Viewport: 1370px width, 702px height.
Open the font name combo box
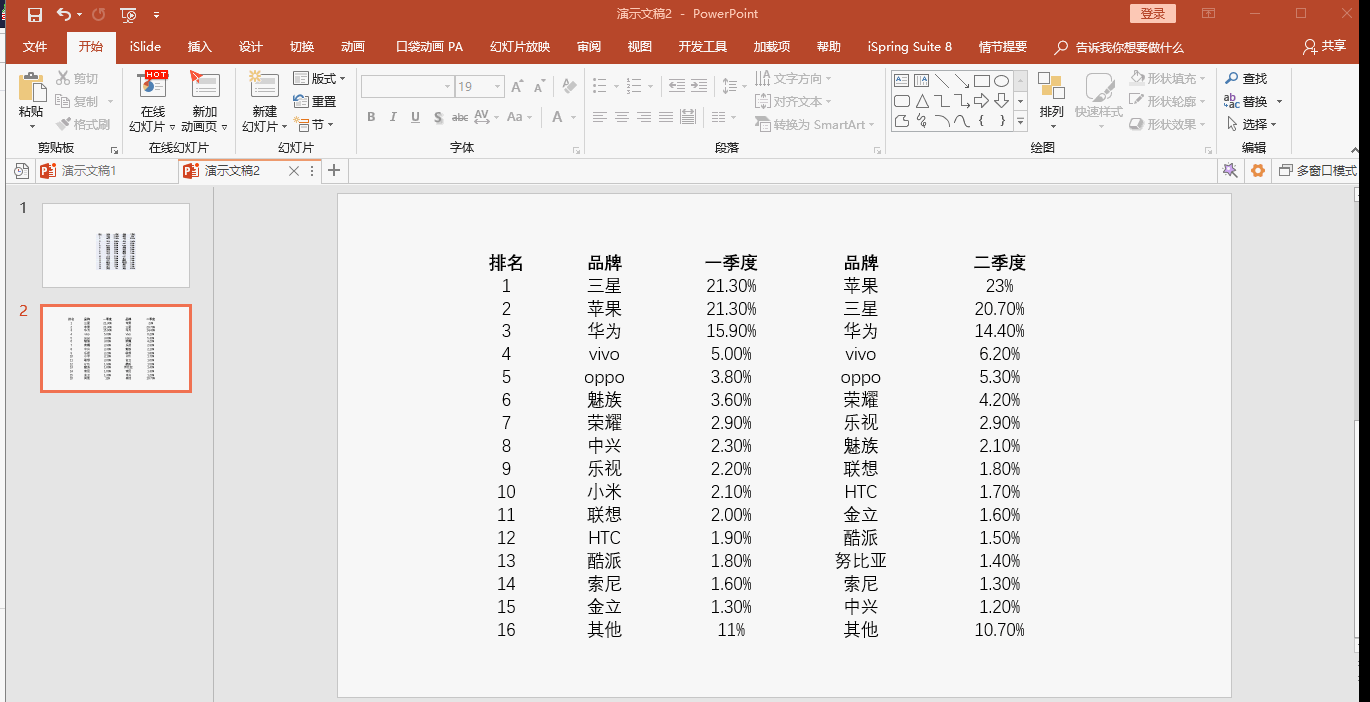click(x=407, y=87)
